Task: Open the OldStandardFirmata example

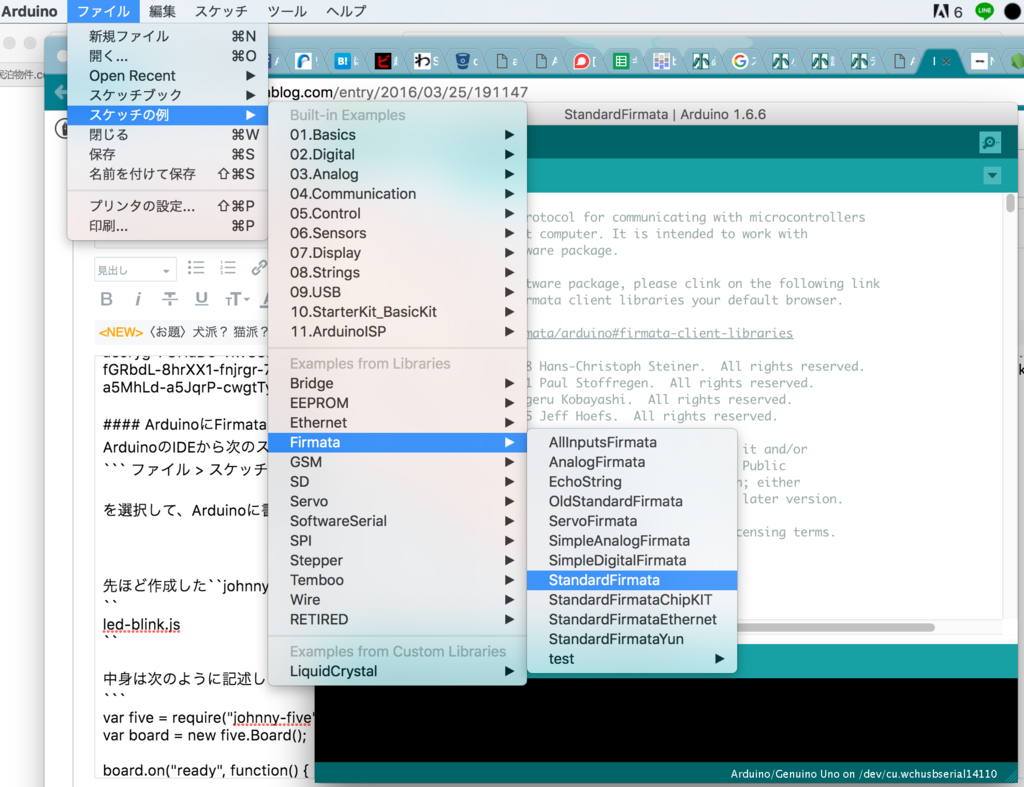Action: tap(632, 502)
